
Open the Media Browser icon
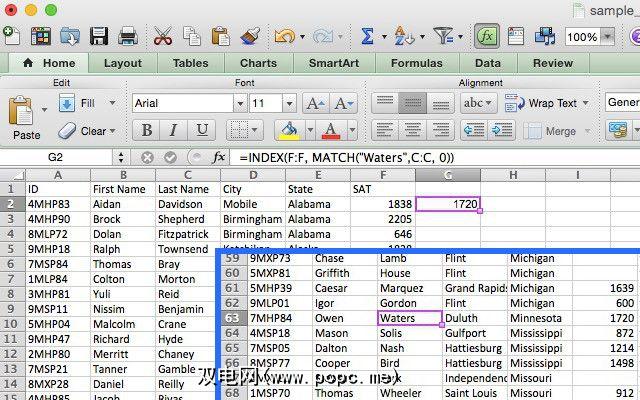tap(545, 36)
